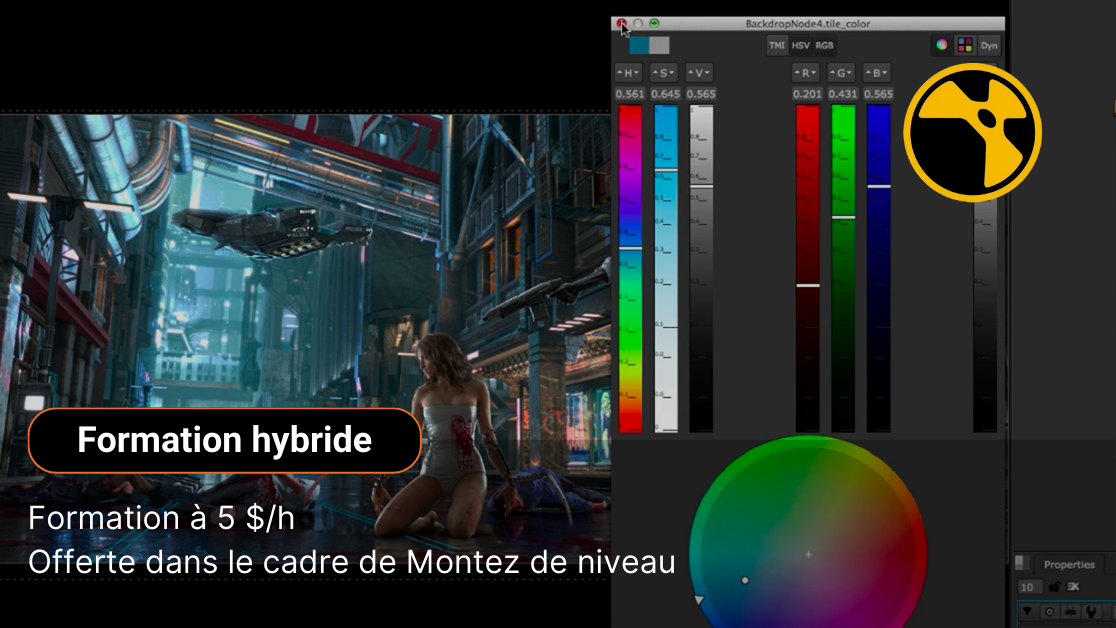Click the monitor-shaped icon in node properties header
Viewport: 1116px width, 628px height.
point(1071,612)
